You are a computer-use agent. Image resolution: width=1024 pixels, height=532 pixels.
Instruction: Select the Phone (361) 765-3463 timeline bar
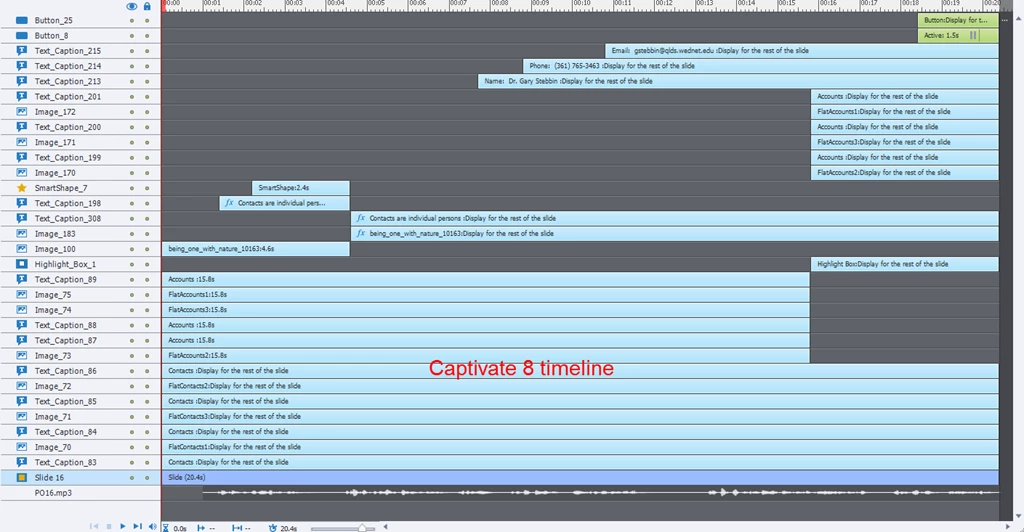click(761, 66)
